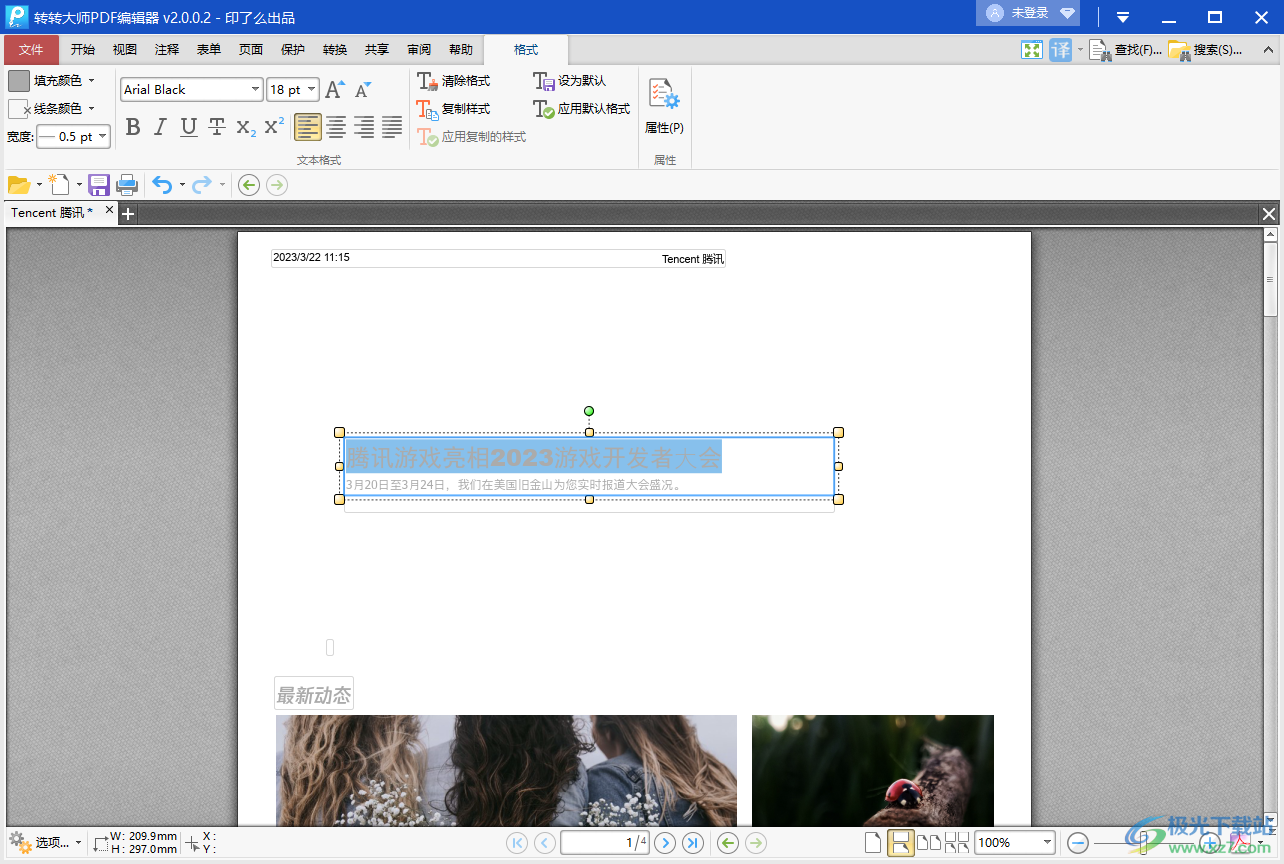Switch to 表单 ribbon tab
Screen dimensions: 1284x864
coord(209,50)
